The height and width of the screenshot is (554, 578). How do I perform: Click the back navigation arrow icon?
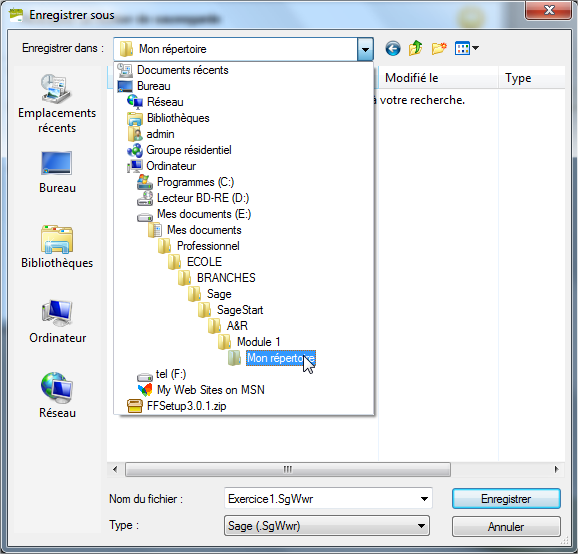pyautogui.click(x=393, y=48)
